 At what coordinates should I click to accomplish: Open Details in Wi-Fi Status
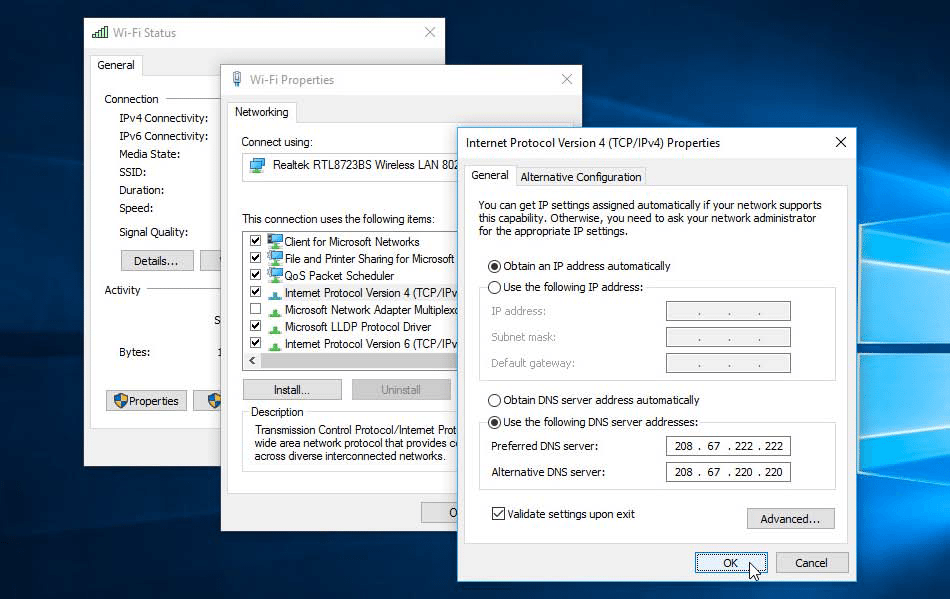click(157, 261)
